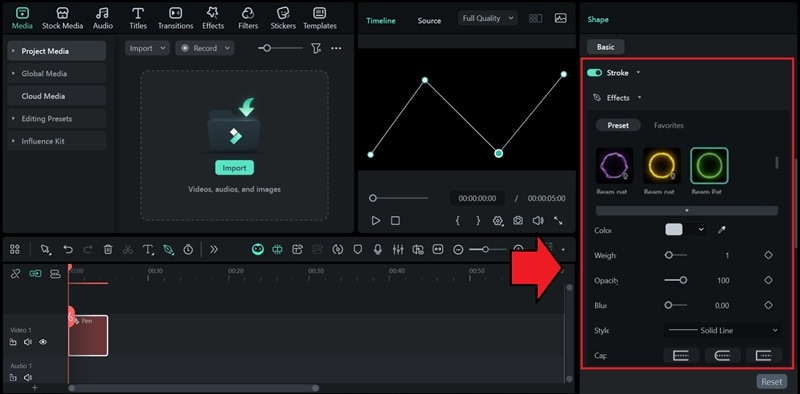This screenshot has width=800, height=394.
Task: Open the Full Quality dropdown
Action: coord(488,18)
